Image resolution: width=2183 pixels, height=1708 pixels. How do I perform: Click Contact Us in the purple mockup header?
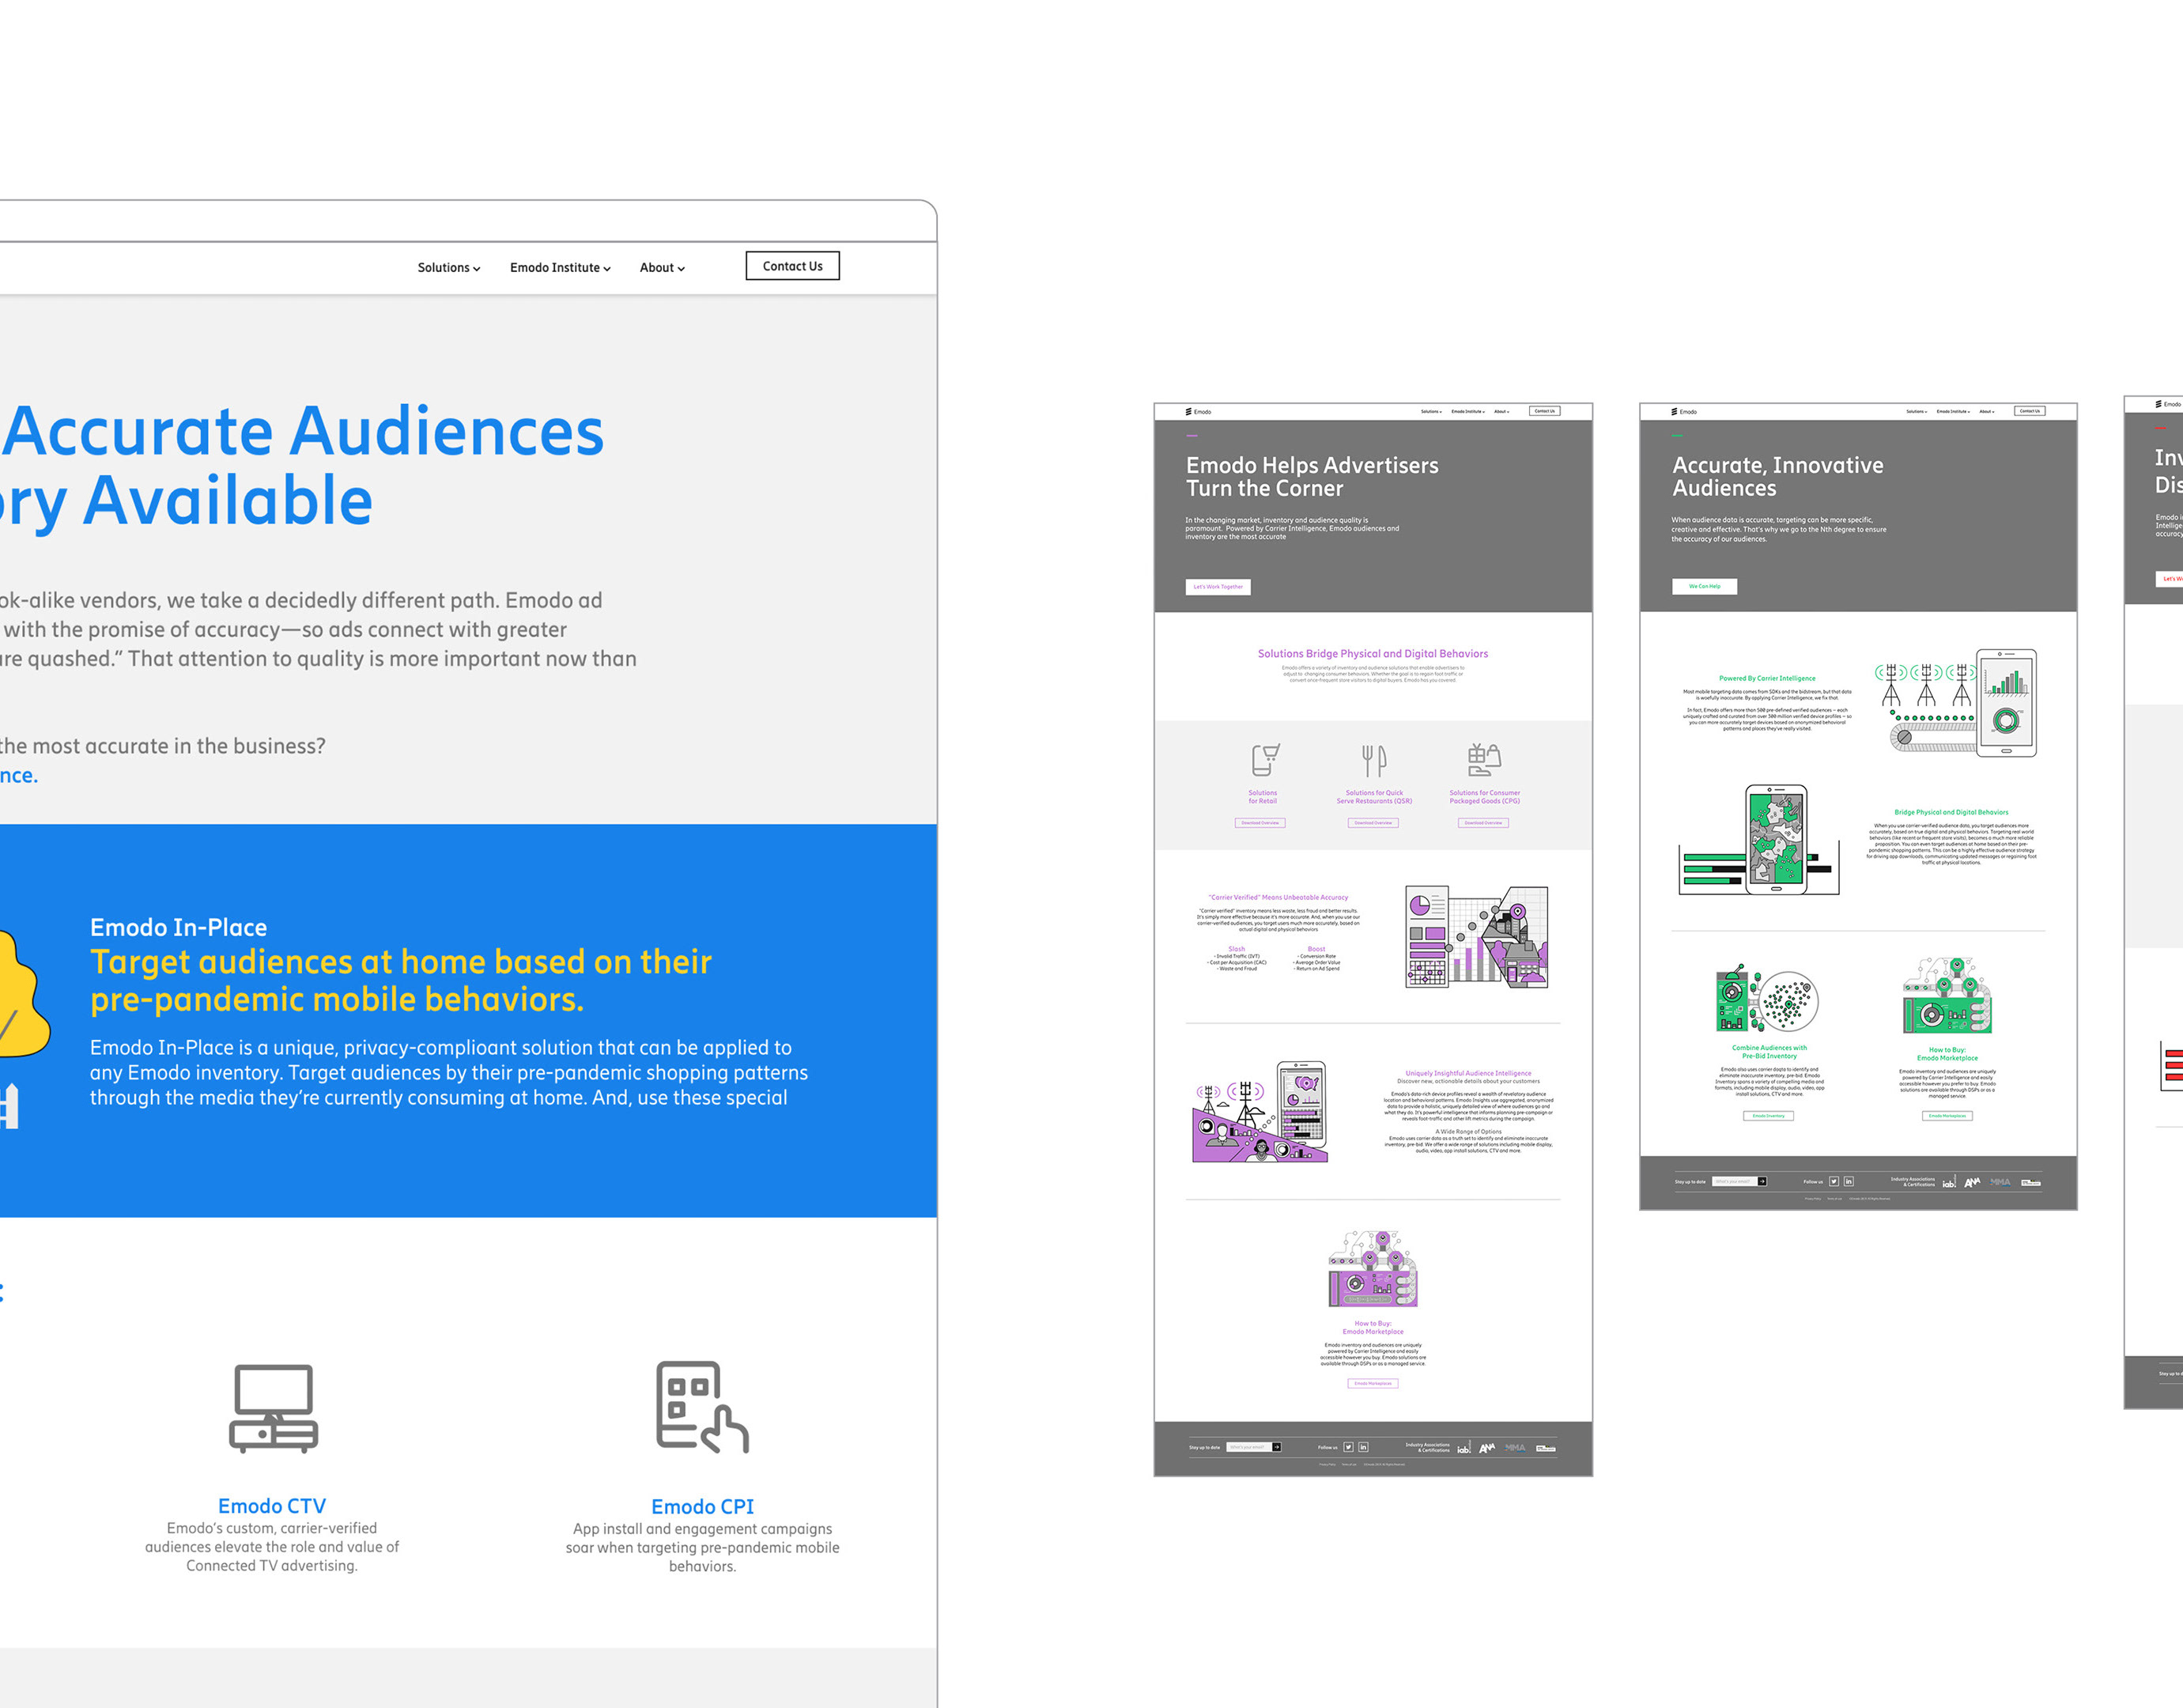coord(1545,411)
